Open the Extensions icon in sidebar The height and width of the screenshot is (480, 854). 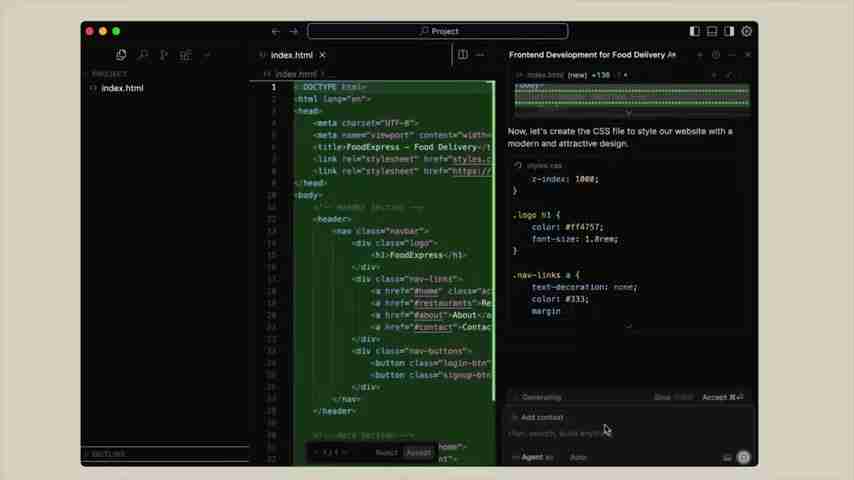click(x=185, y=55)
